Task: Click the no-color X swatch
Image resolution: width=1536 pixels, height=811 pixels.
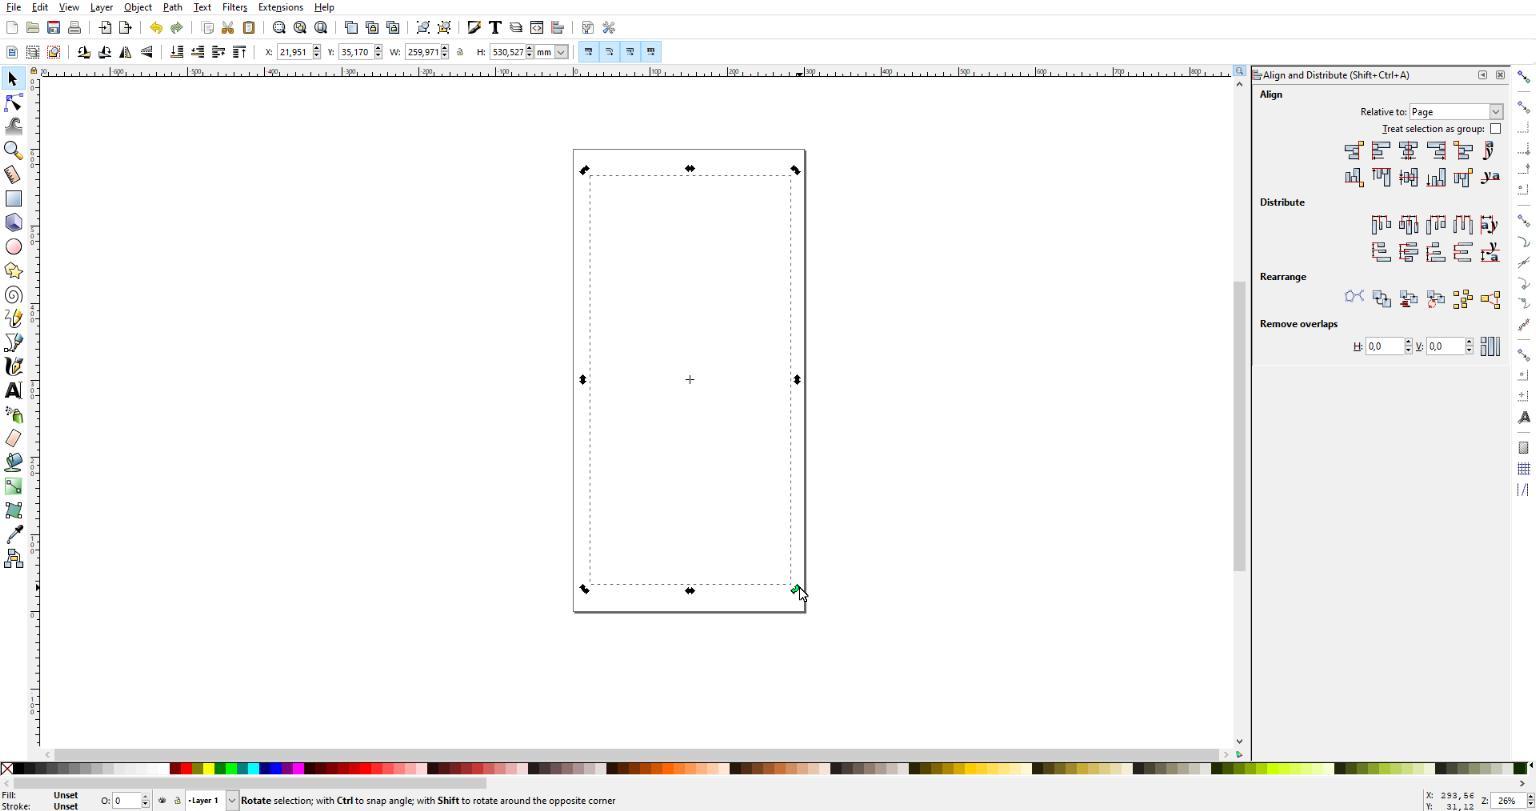Action: pyautogui.click(x=7, y=769)
